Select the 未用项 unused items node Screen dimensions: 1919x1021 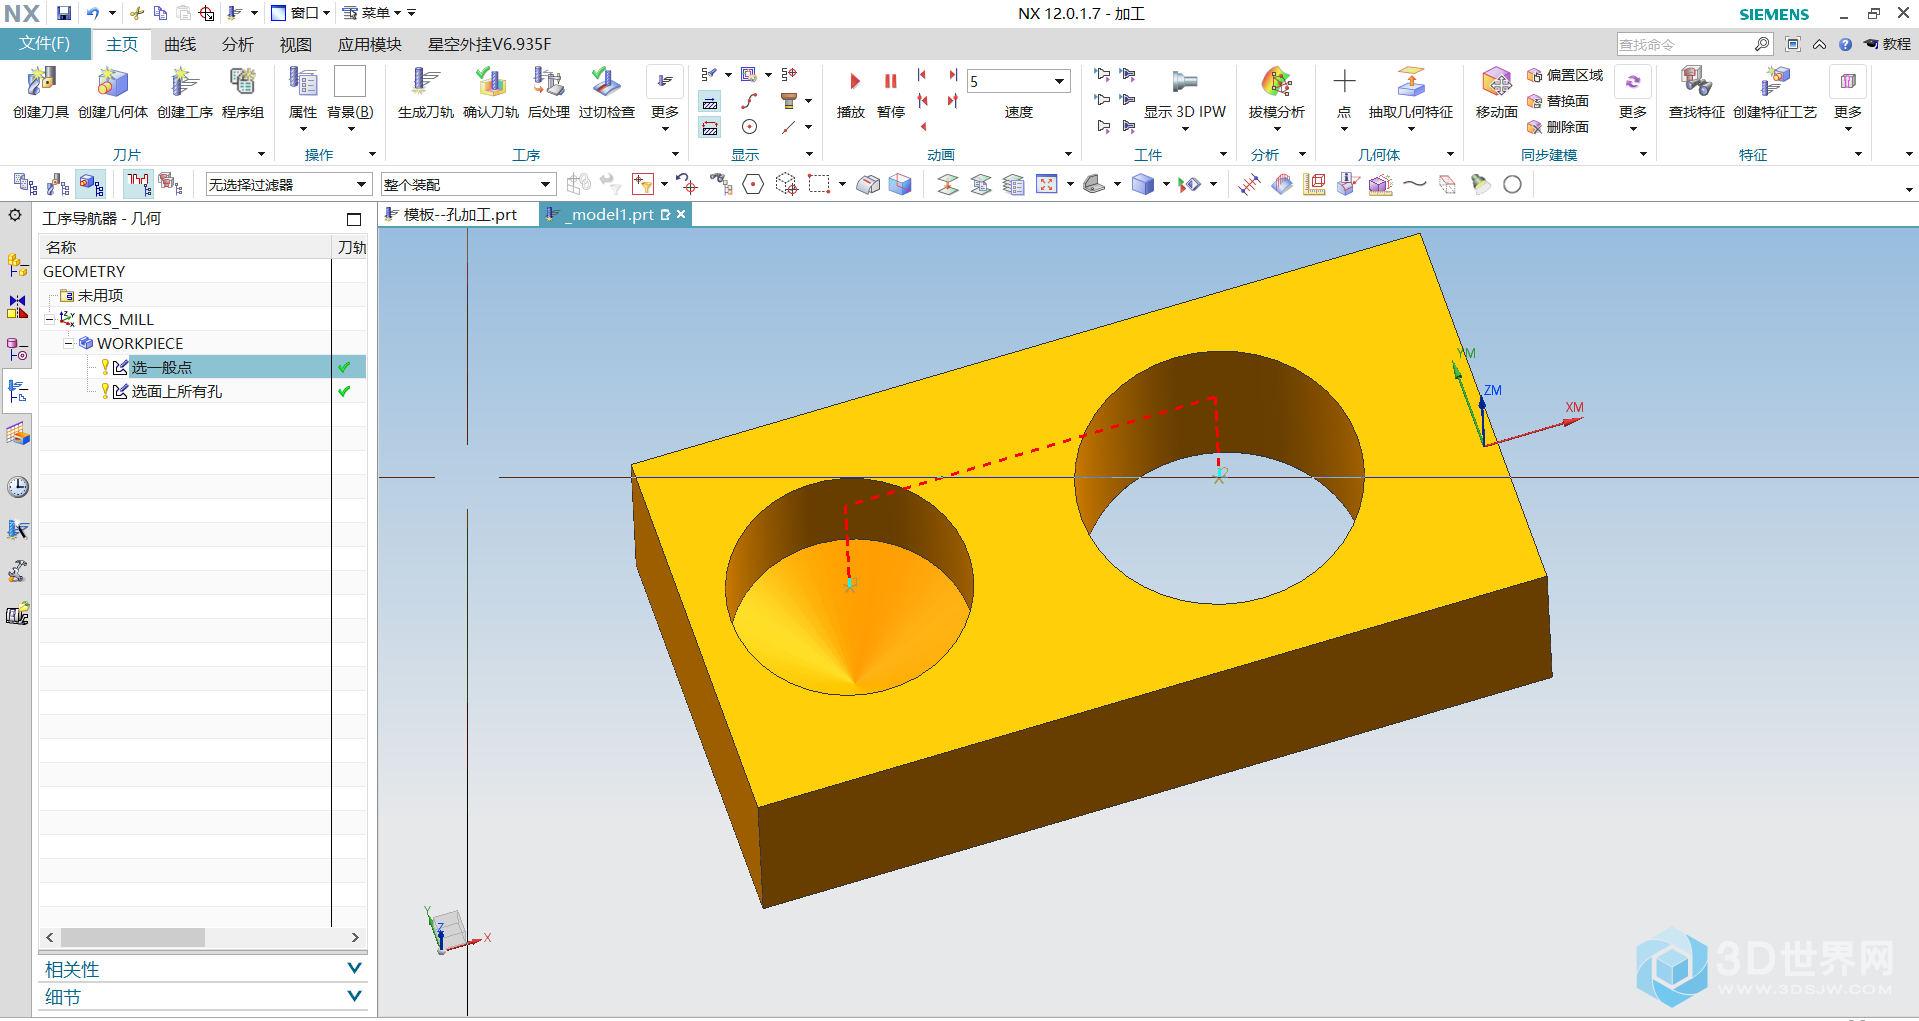point(100,295)
